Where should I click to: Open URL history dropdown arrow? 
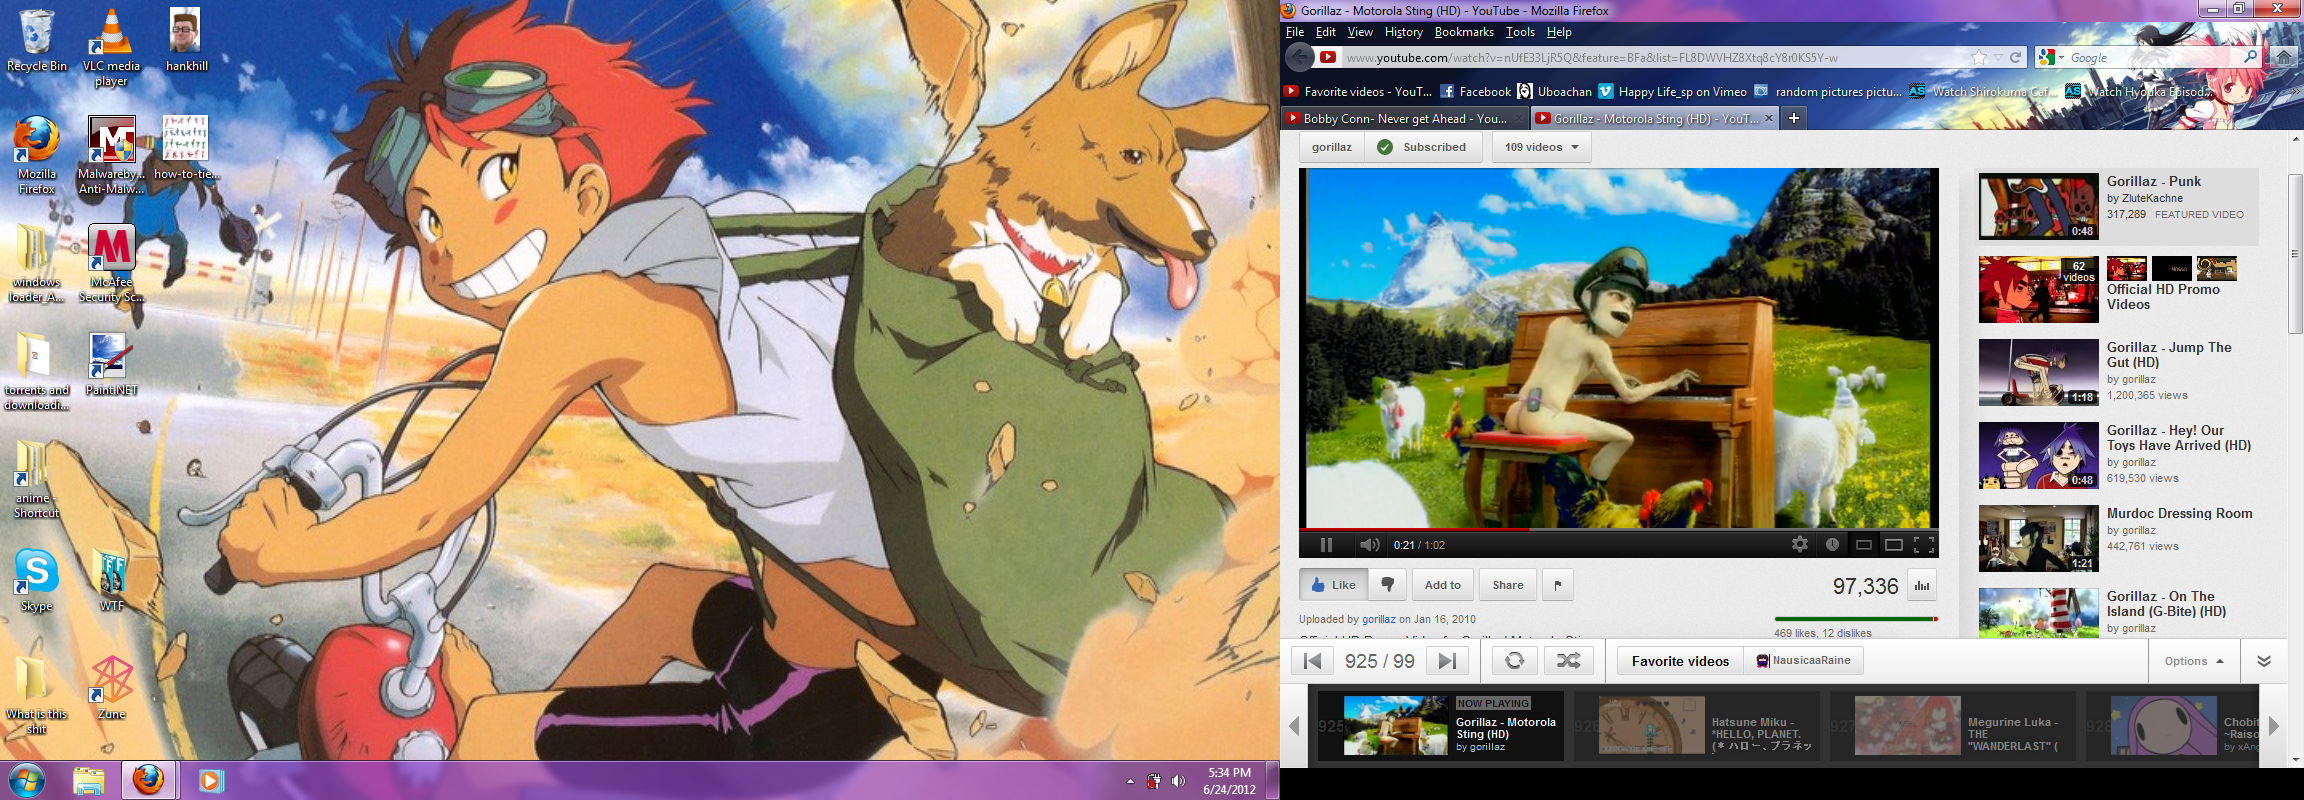[x=1998, y=57]
